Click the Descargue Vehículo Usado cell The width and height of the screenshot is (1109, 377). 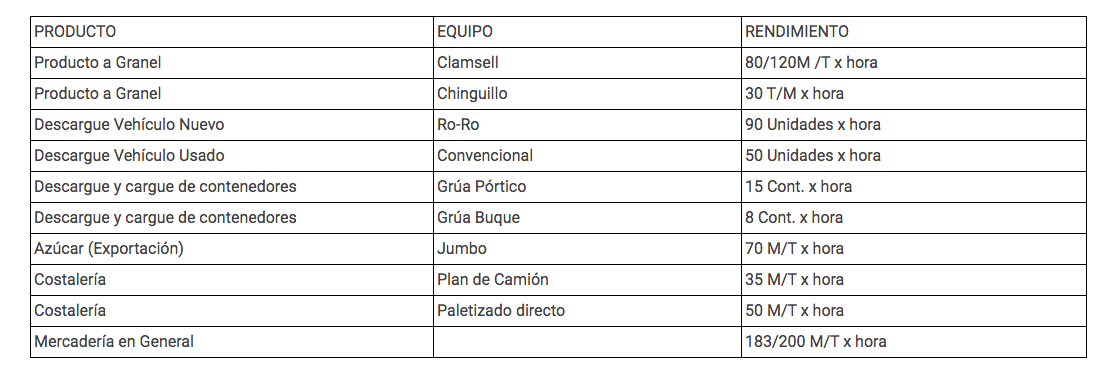click(232, 156)
